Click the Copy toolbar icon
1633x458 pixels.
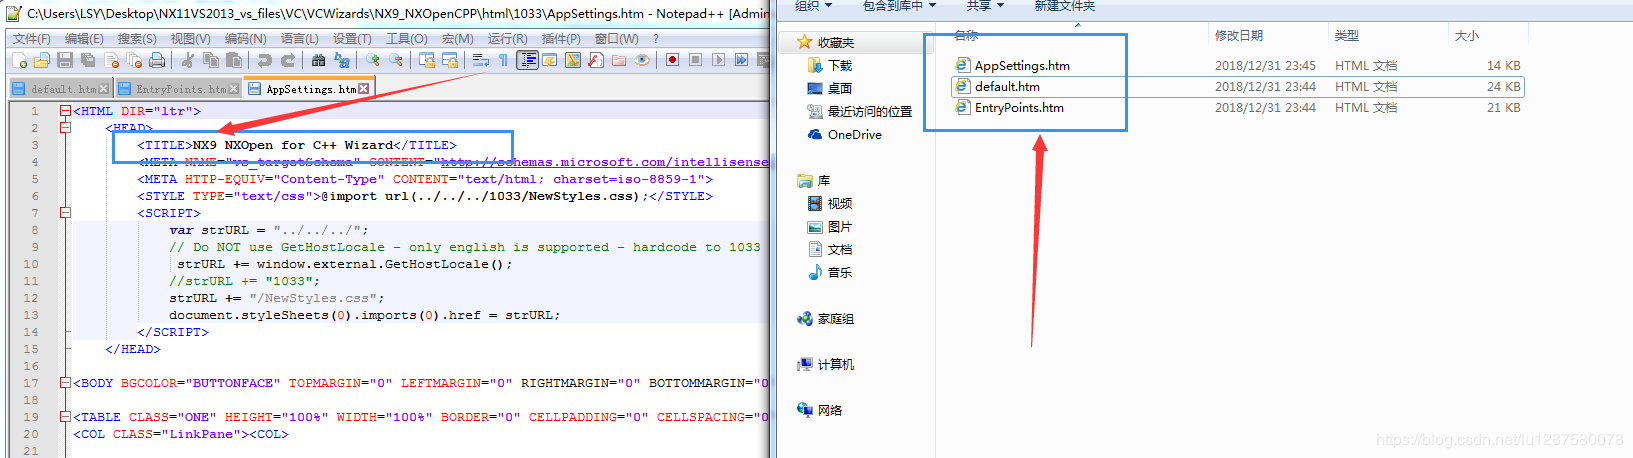point(210,60)
